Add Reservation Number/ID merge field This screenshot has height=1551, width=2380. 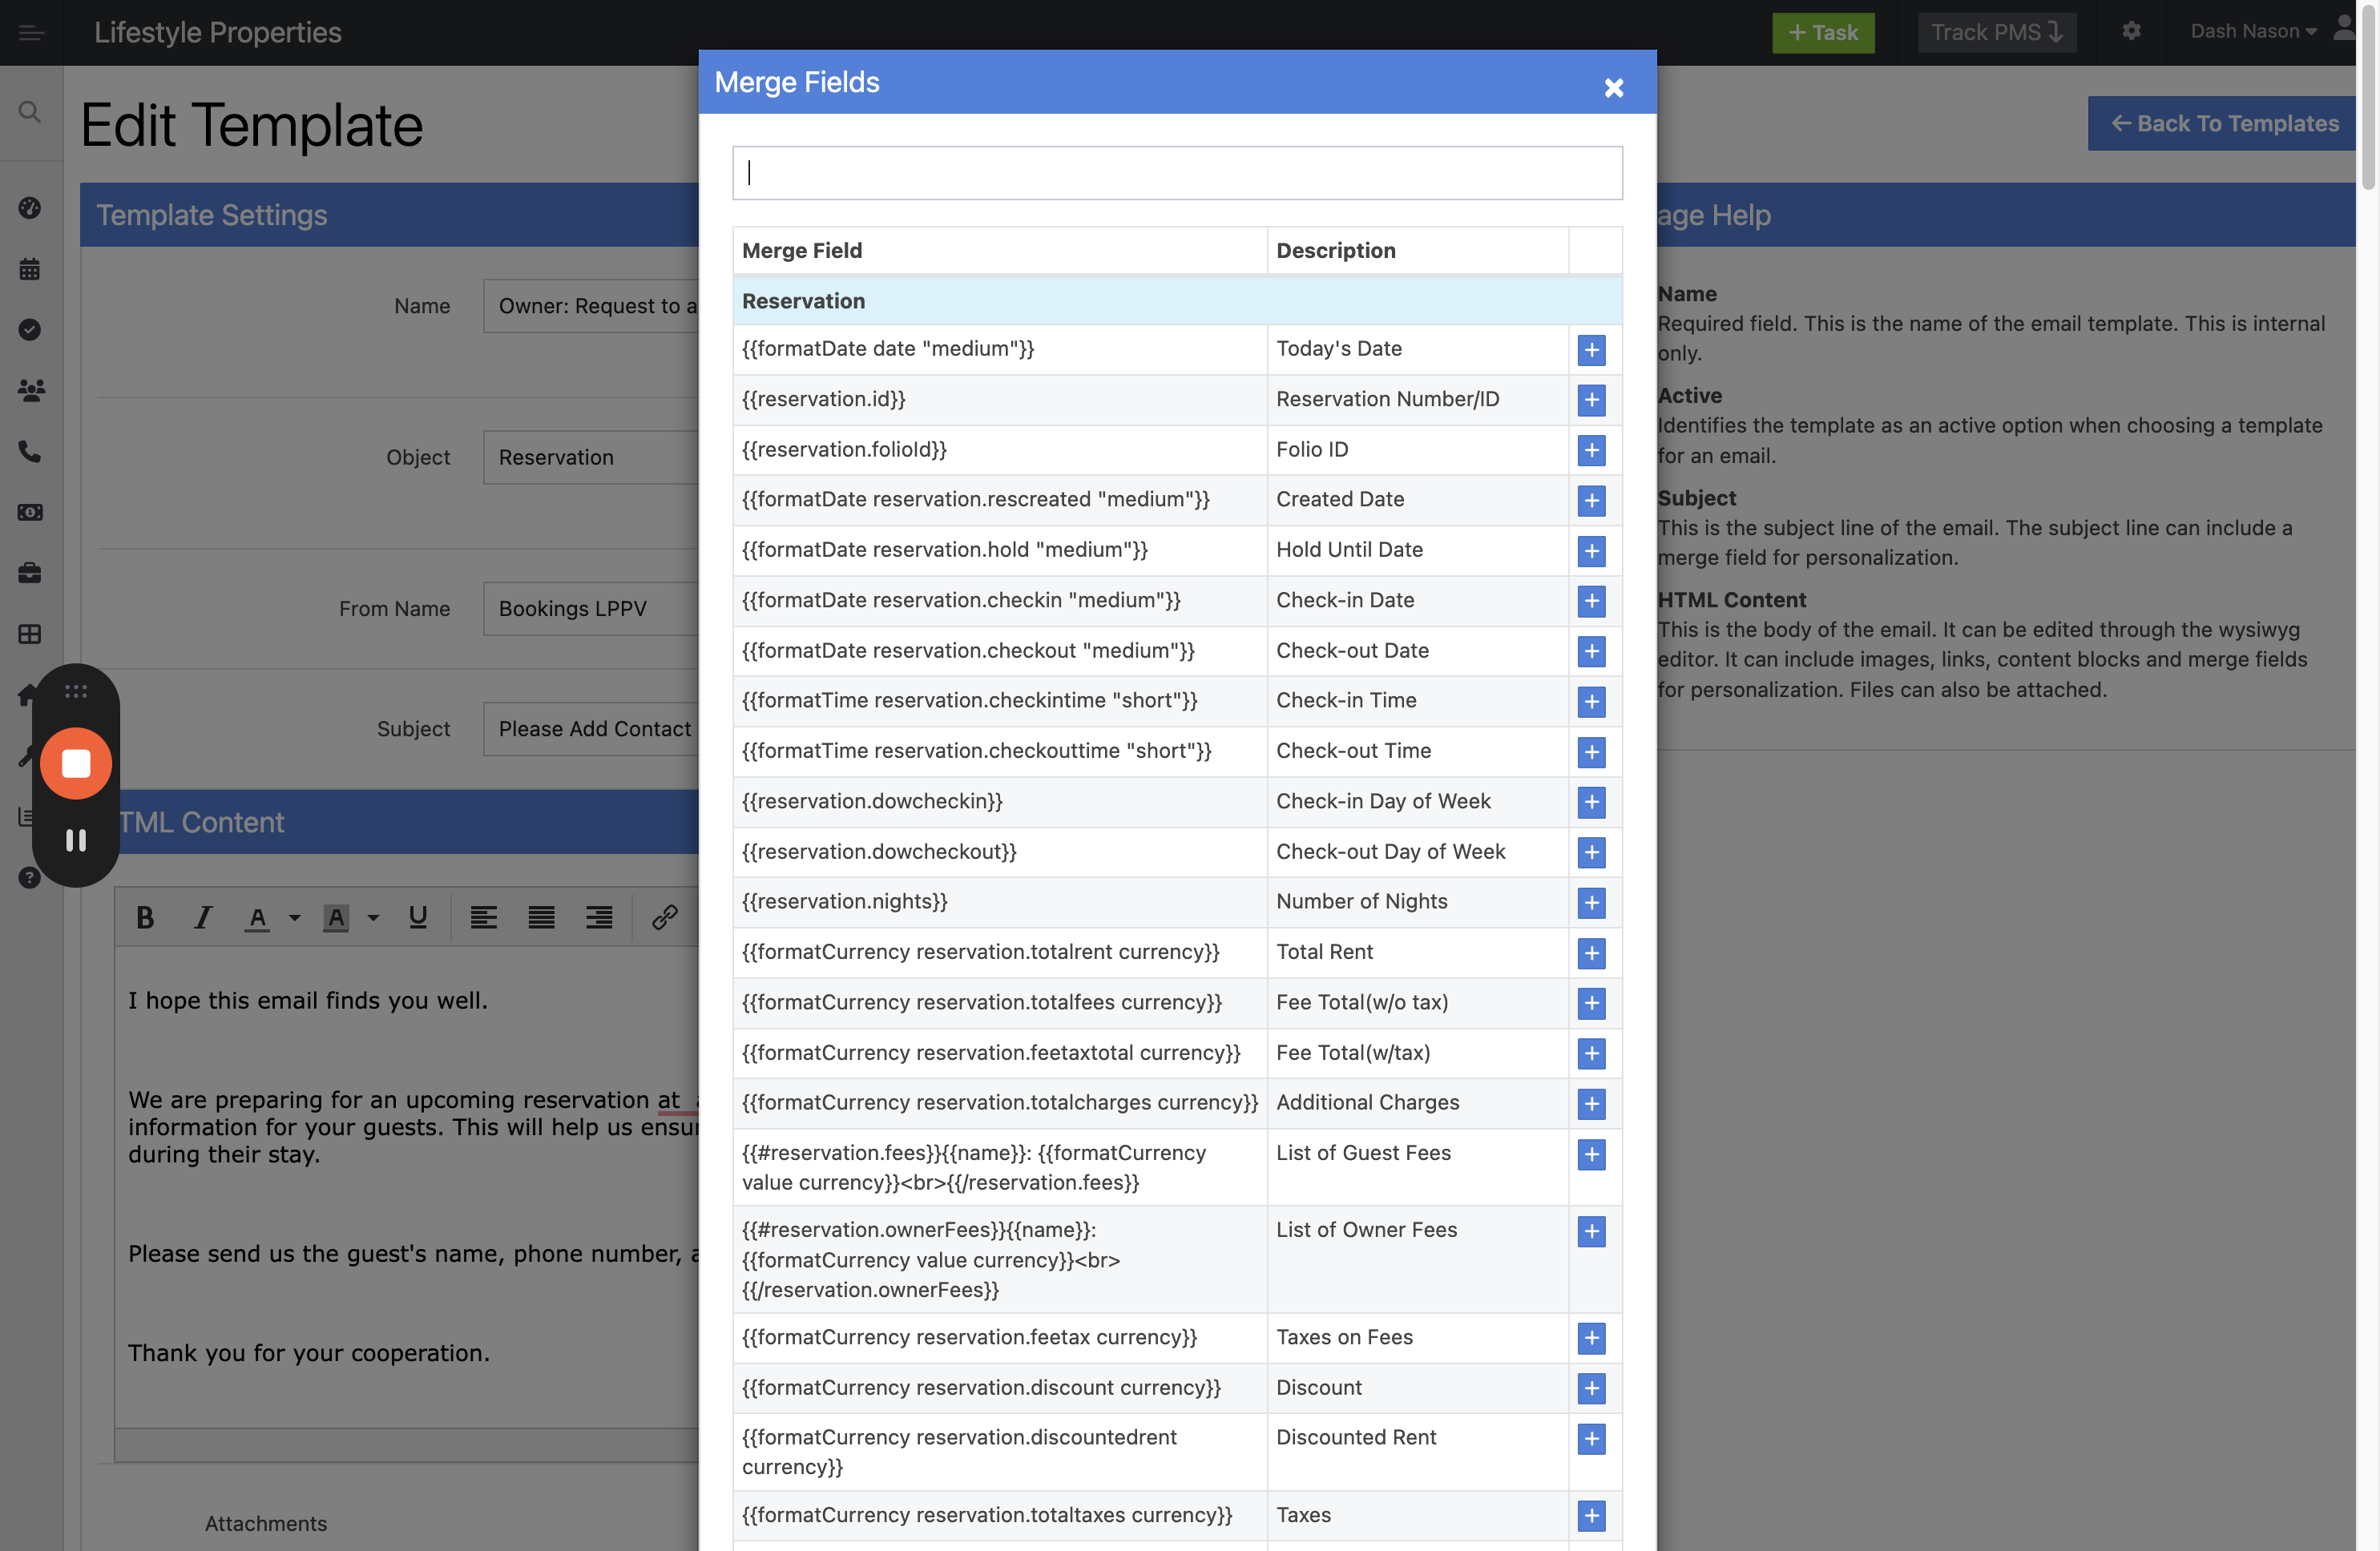[x=1591, y=400]
